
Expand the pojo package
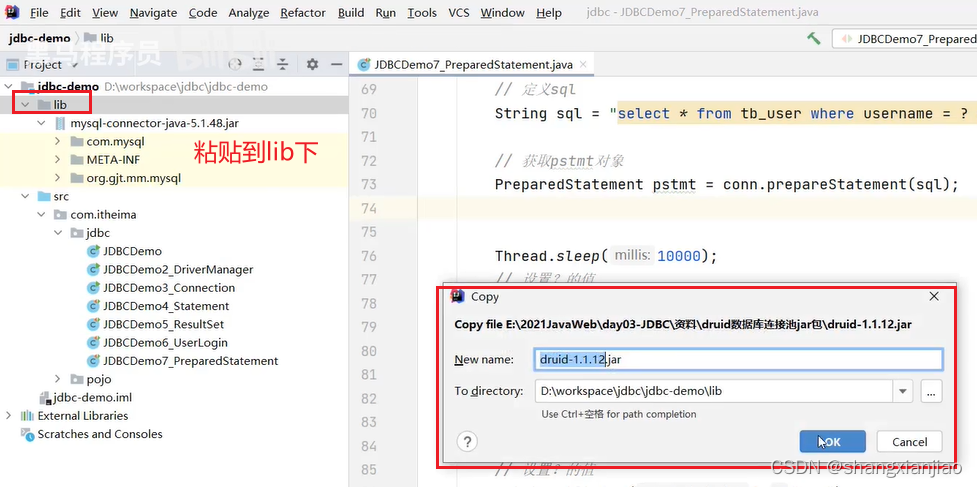point(57,379)
